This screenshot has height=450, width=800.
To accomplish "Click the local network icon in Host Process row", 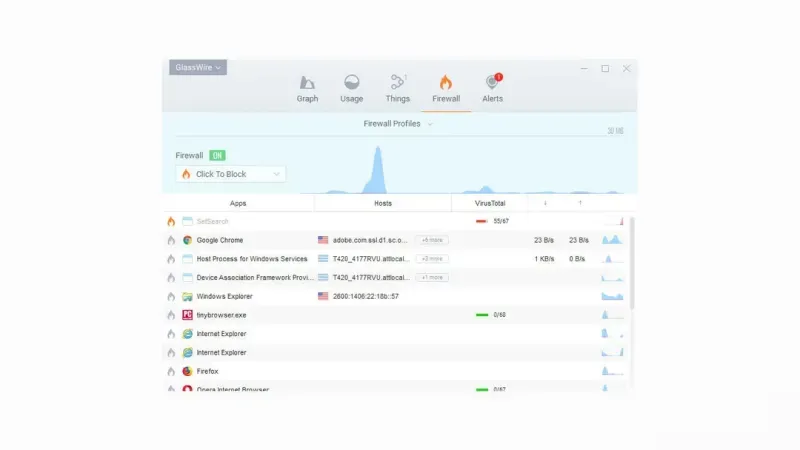I will (323, 259).
